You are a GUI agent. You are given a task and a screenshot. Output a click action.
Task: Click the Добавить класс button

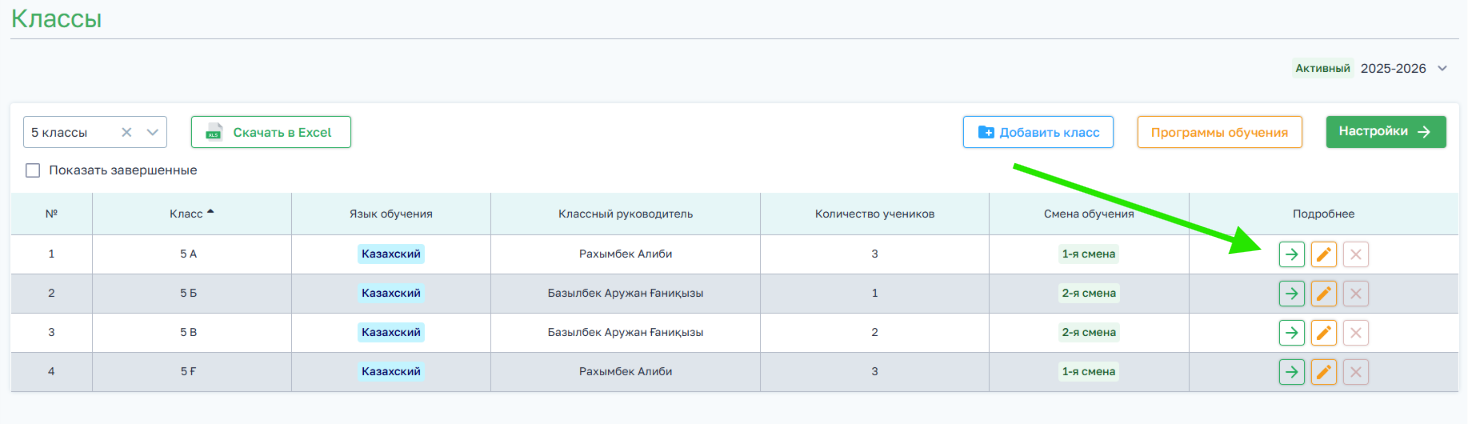click(x=1038, y=132)
